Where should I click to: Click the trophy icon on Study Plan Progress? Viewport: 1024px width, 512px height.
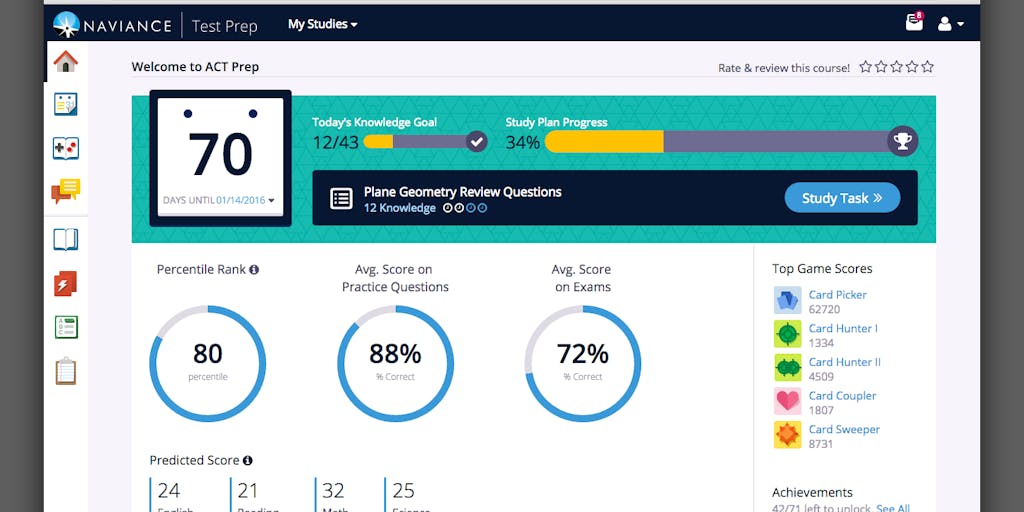903,142
